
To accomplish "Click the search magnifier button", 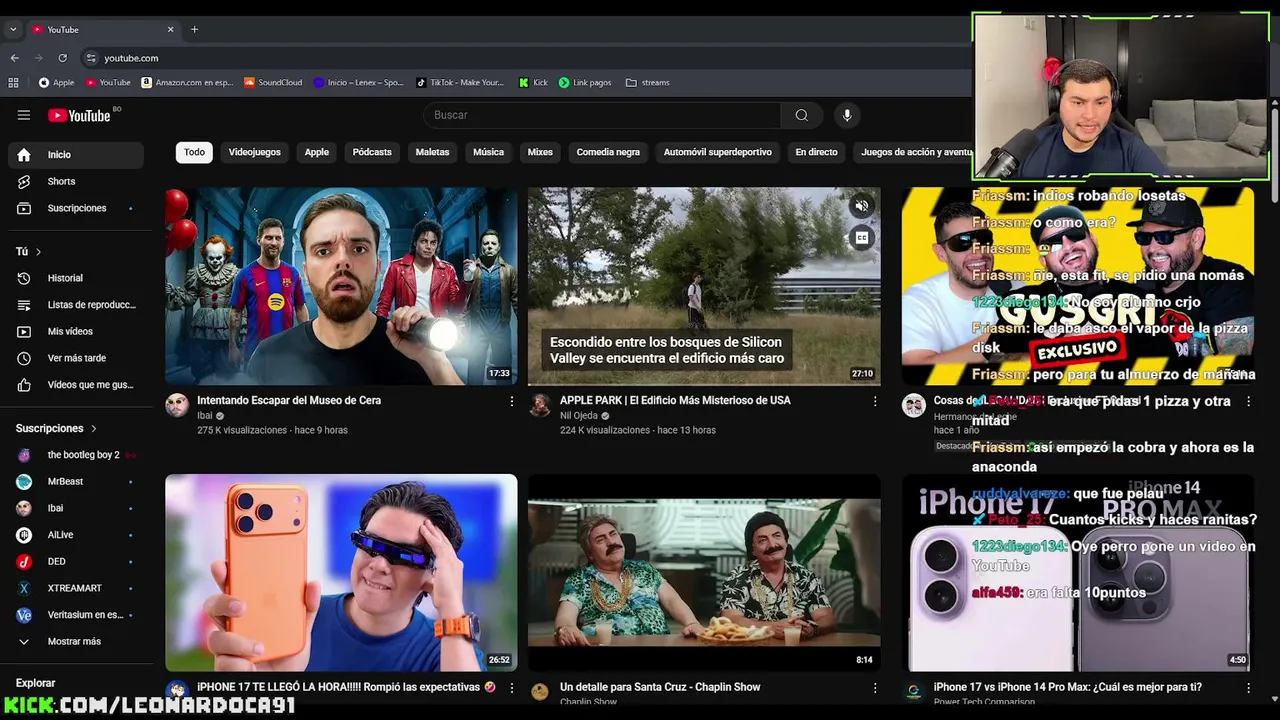I will 802,115.
